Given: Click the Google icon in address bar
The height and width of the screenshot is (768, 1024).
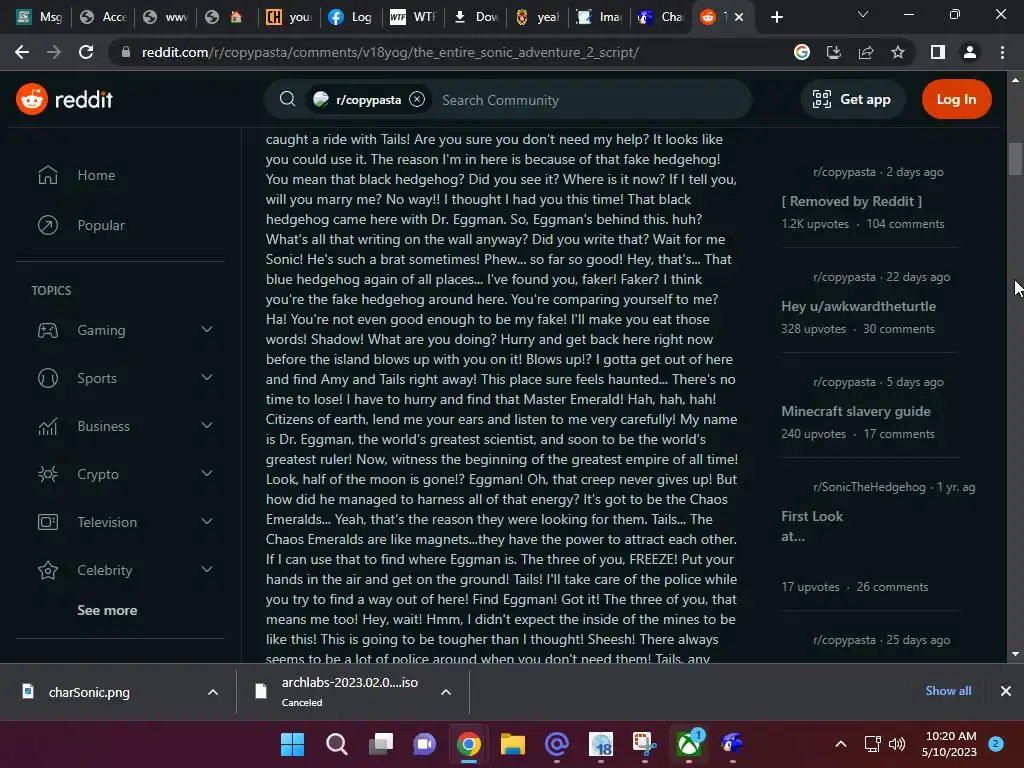Looking at the screenshot, I should coord(802,52).
